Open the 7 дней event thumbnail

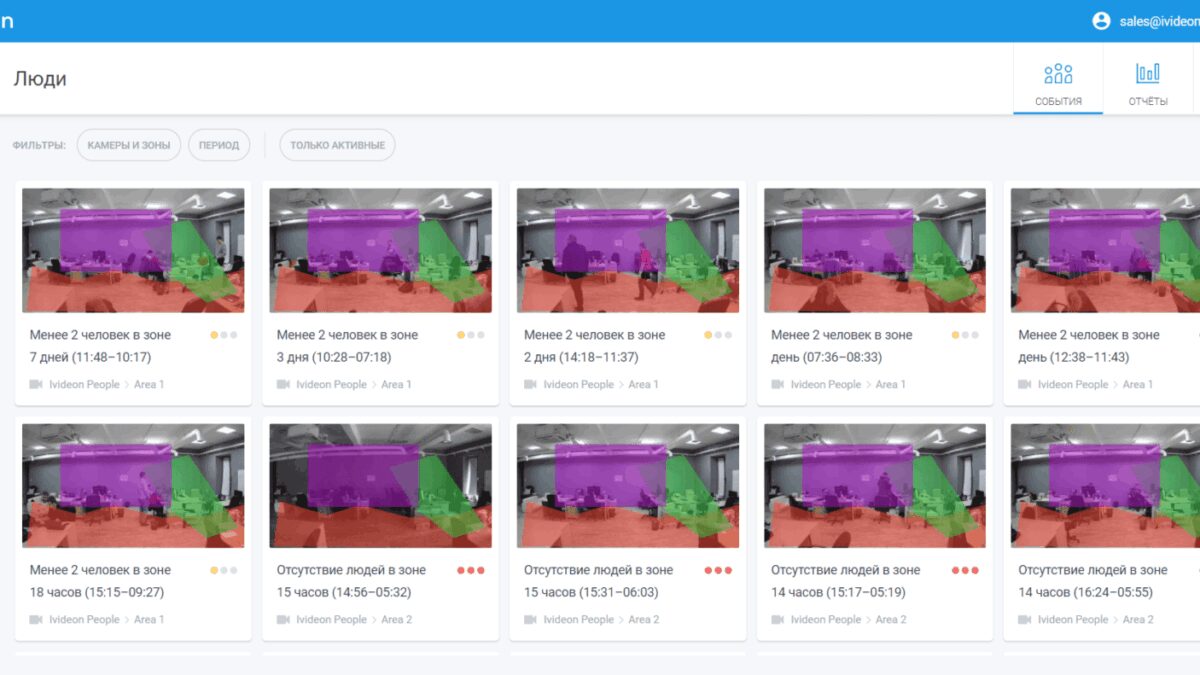point(133,250)
